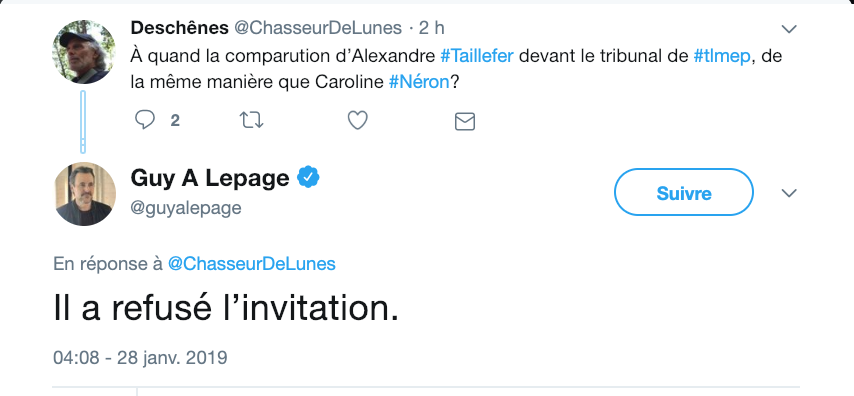The image size is (854, 396).
Task: Click the 2 h tweet timestamp
Action: click(x=432, y=28)
